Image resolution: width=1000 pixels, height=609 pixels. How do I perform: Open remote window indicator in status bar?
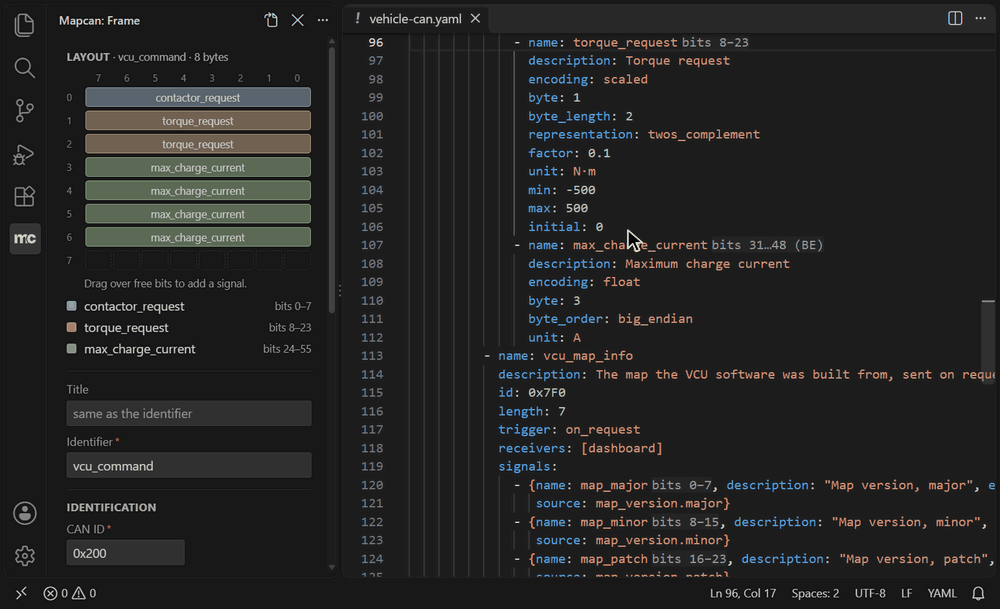click(21, 593)
